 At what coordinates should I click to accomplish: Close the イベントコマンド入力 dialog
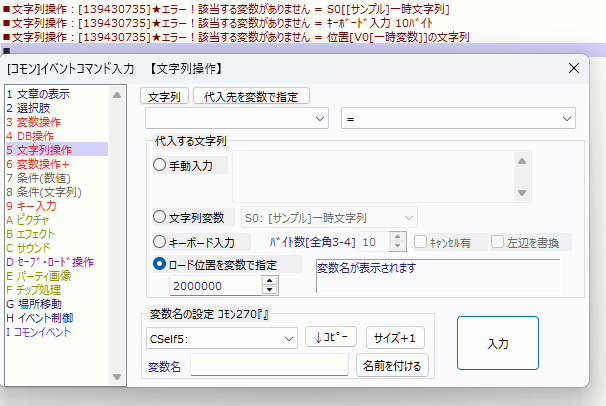tap(574, 68)
